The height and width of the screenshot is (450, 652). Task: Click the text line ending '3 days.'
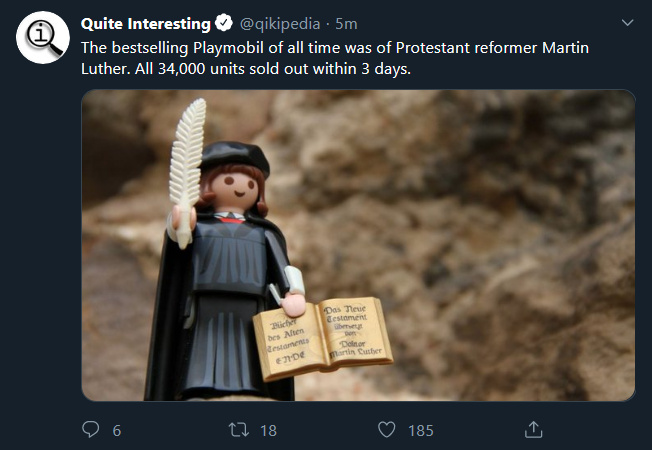tap(246, 69)
